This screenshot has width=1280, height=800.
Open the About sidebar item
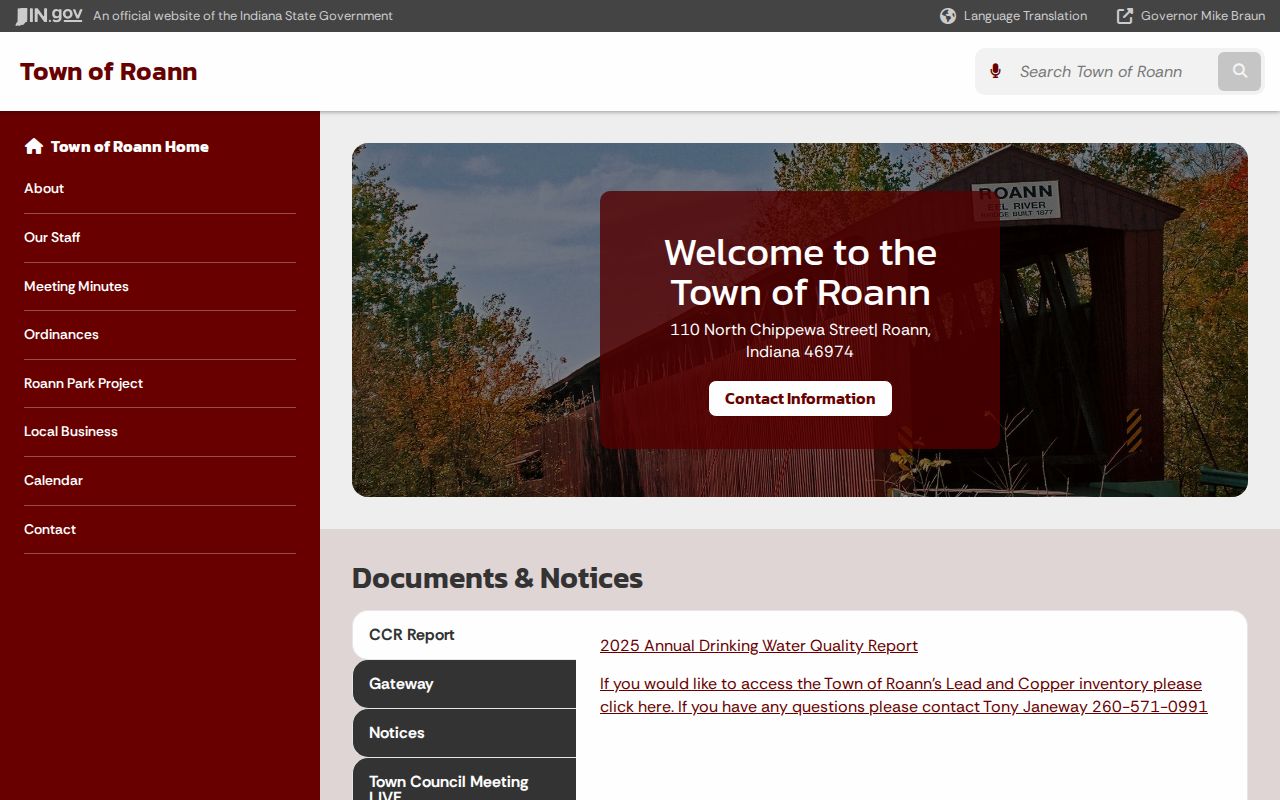160,189
